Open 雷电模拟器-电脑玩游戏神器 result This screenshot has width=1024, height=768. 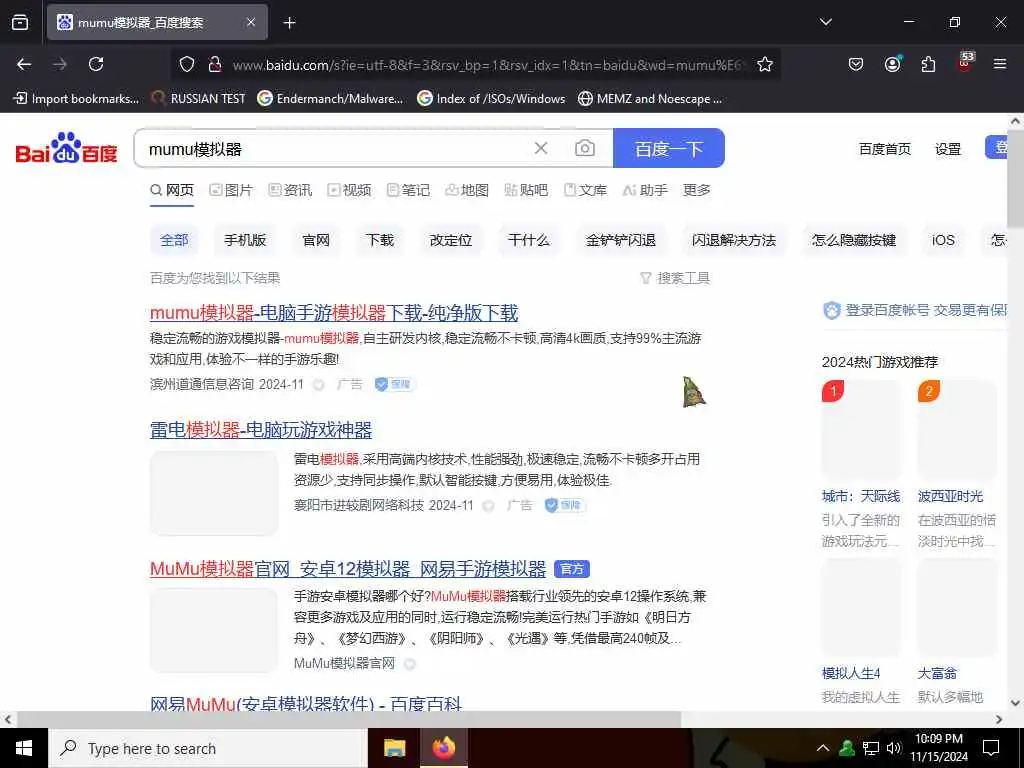pyautogui.click(x=261, y=430)
